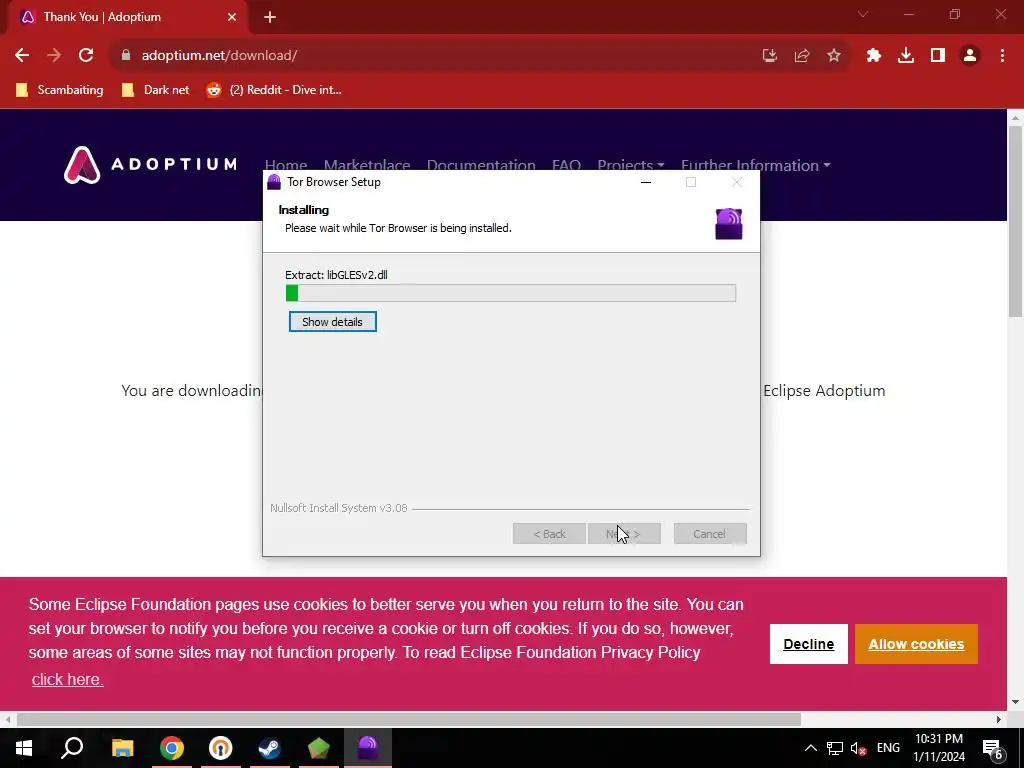Screen dimensions: 1024x768
Task: Click Chrome's forward navigation arrow
Action: (x=54, y=56)
